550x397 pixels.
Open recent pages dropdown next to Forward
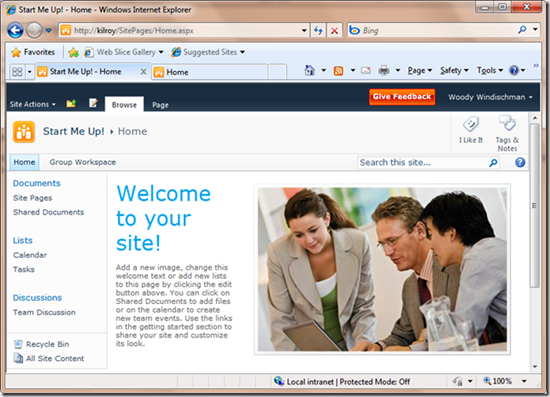[48, 31]
